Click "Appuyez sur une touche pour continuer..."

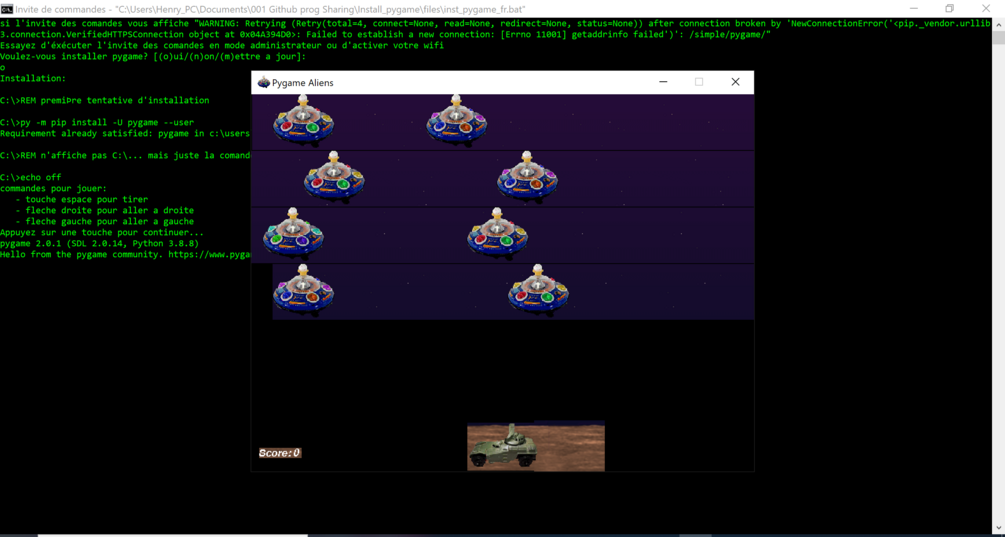click(x=102, y=233)
